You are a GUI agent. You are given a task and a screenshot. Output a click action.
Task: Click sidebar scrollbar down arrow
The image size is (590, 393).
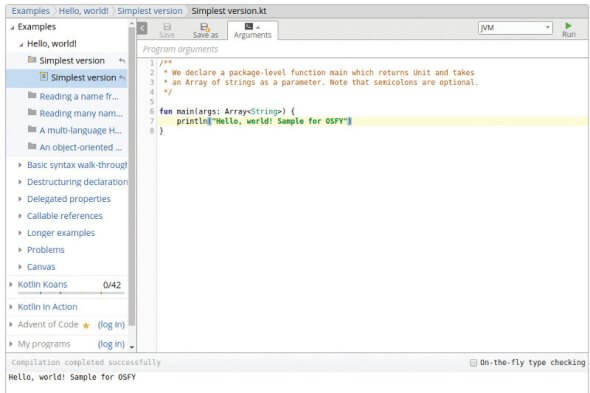coord(132,347)
